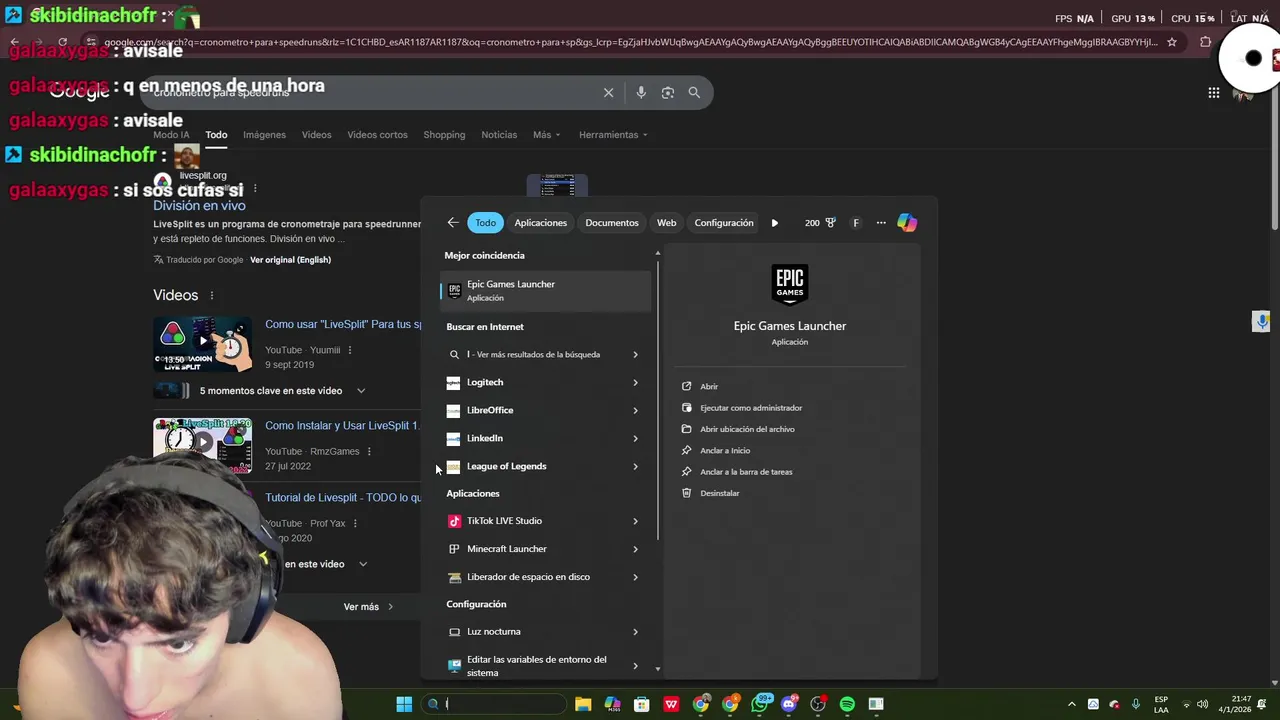The height and width of the screenshot is (720, 1280).
Task: Open File Explorer from taskbar
Action: (583, 704)
